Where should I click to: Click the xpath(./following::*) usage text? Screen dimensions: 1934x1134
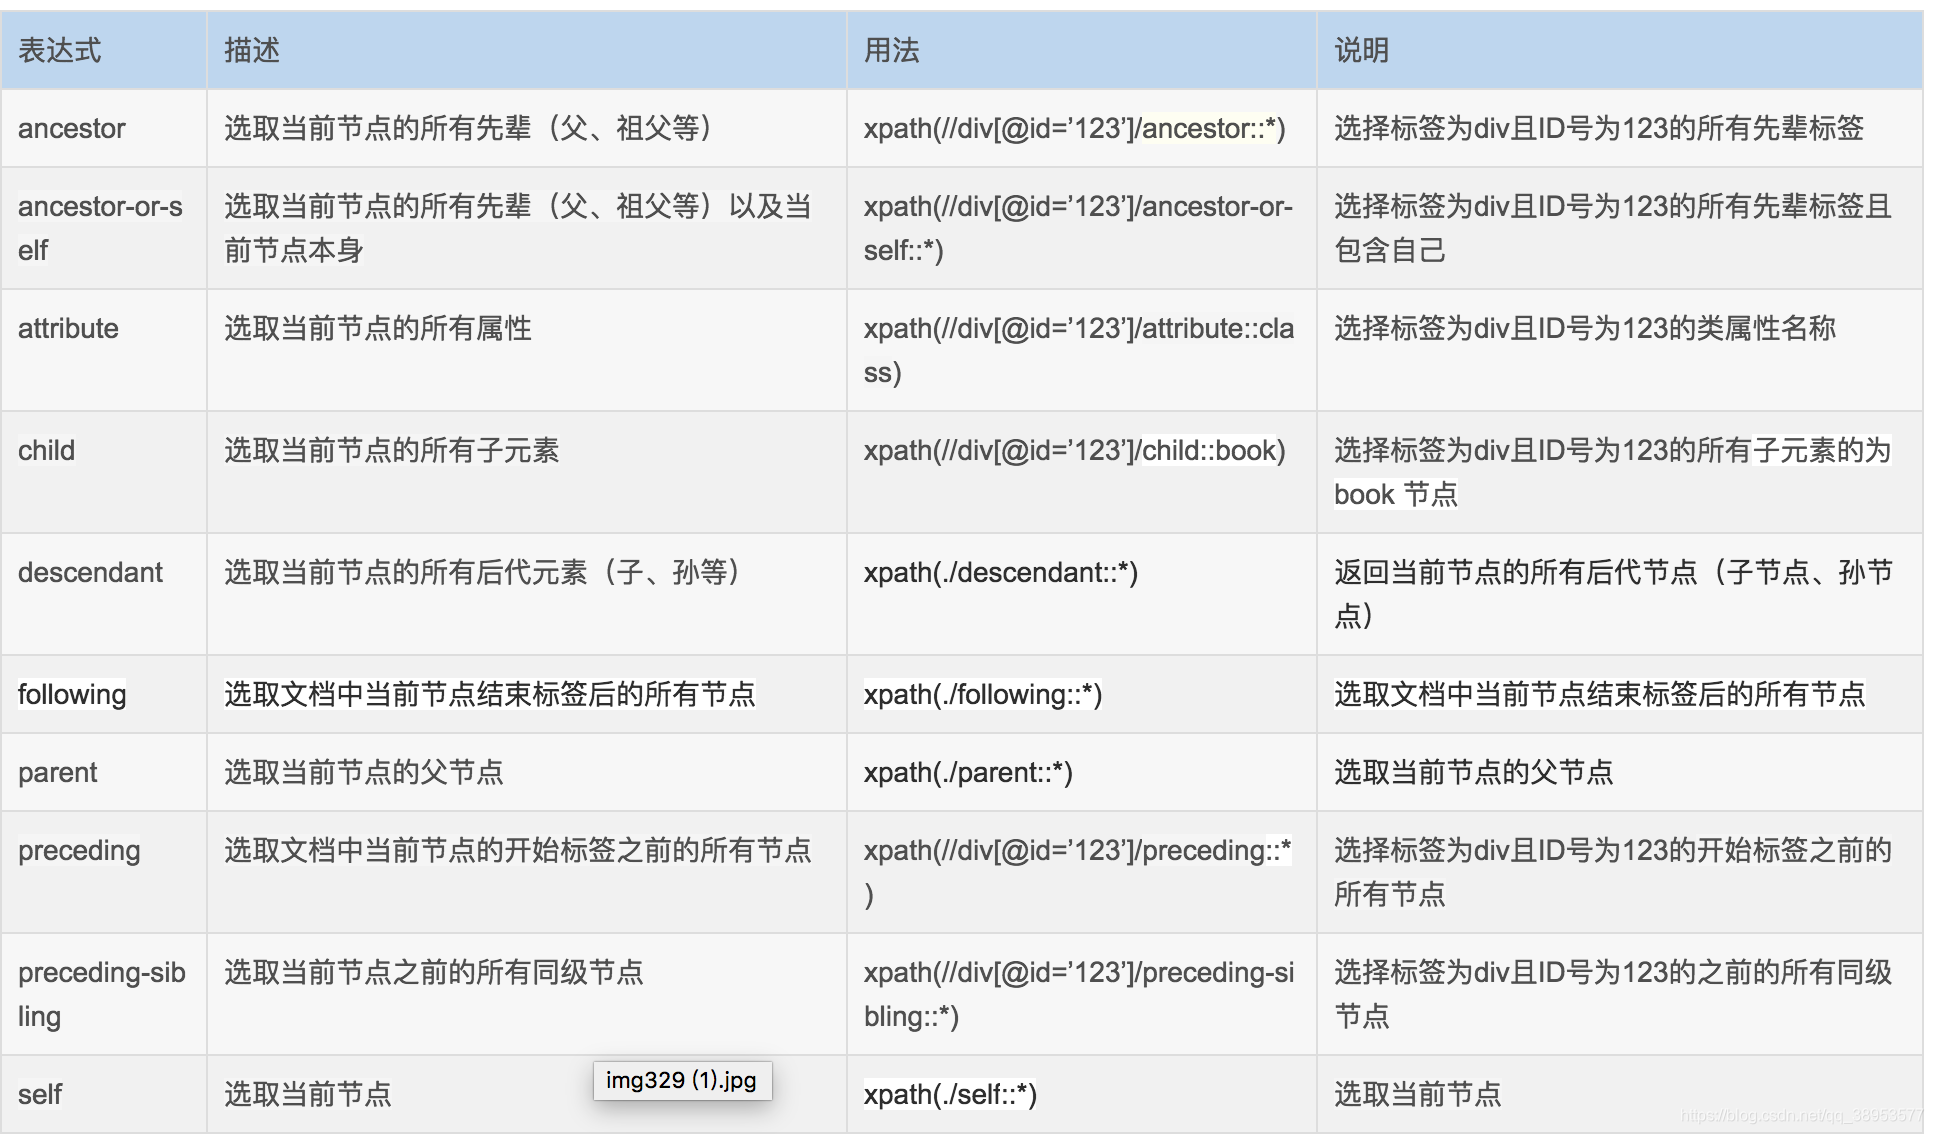[x=982, y=694]
